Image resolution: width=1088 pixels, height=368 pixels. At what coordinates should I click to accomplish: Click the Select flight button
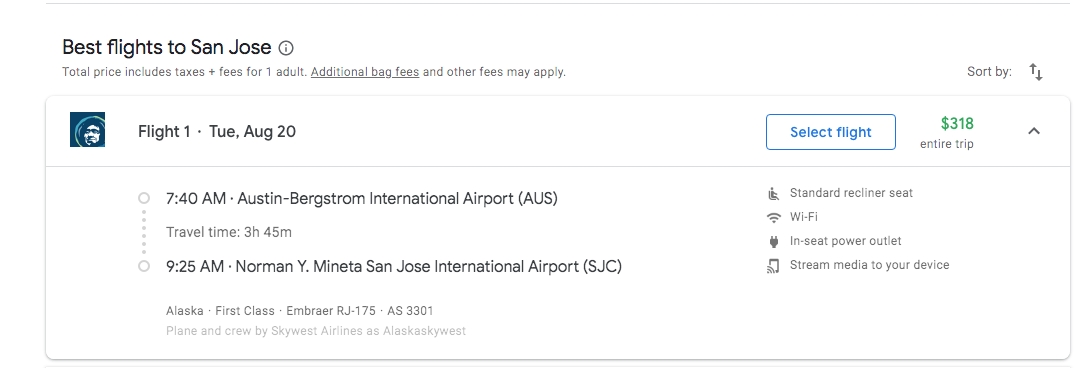(x=831, y=132)
